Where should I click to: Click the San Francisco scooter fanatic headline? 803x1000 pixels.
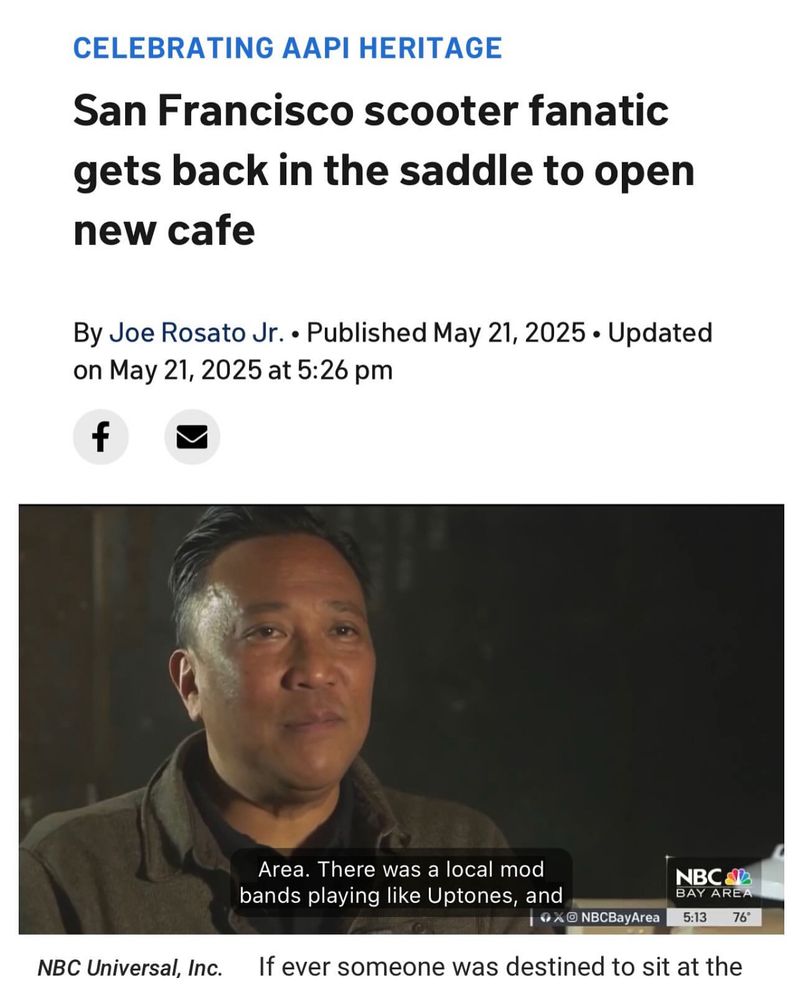[384, 170]
